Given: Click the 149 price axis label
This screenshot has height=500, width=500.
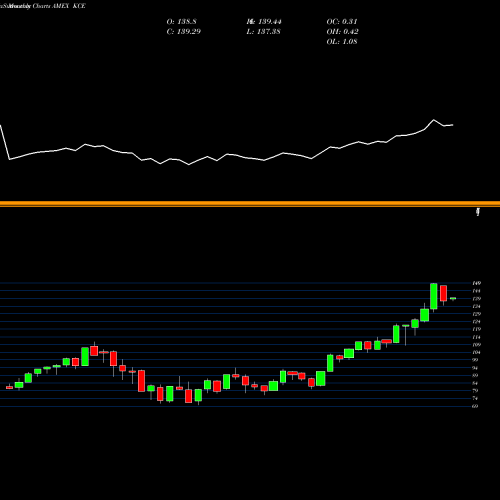Looking at the screenshot, I should coord(477,283).
